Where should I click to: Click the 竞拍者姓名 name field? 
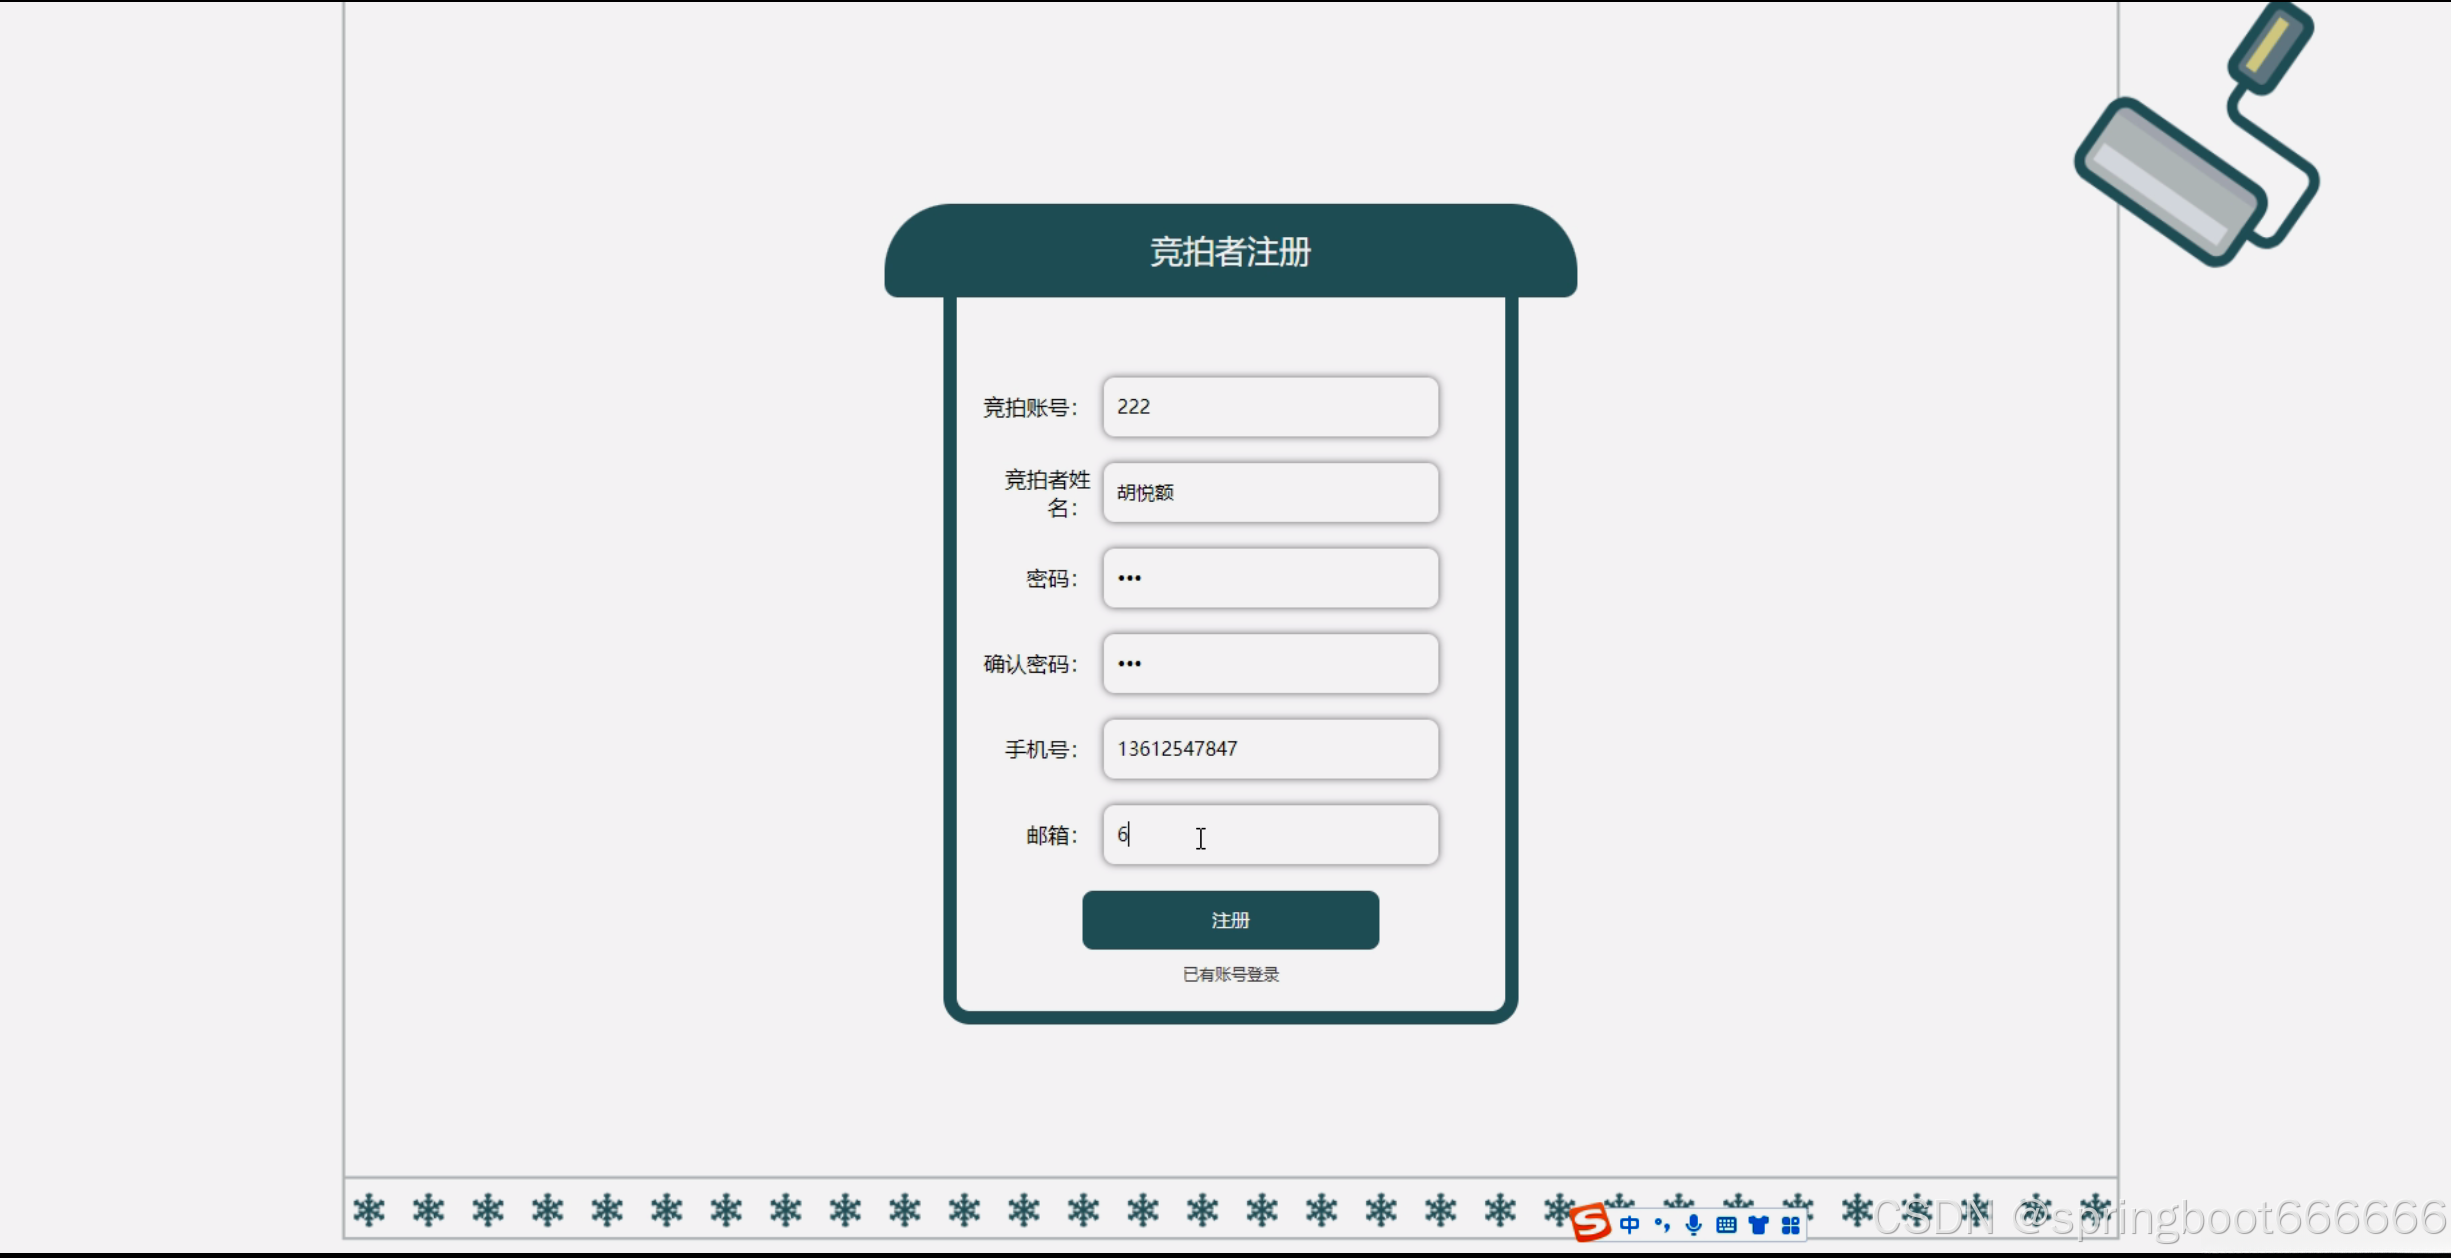pos(1270,492)
